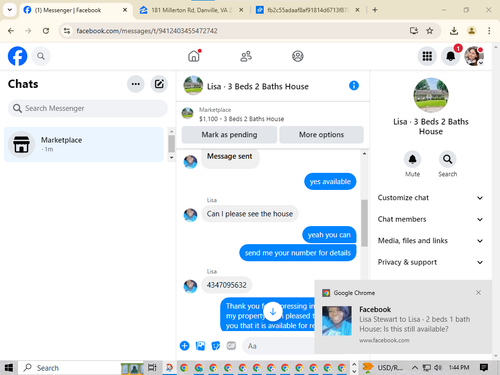
Task: Expand Media, files and links section
Action: pyautogui.click(x=430, y=241)
